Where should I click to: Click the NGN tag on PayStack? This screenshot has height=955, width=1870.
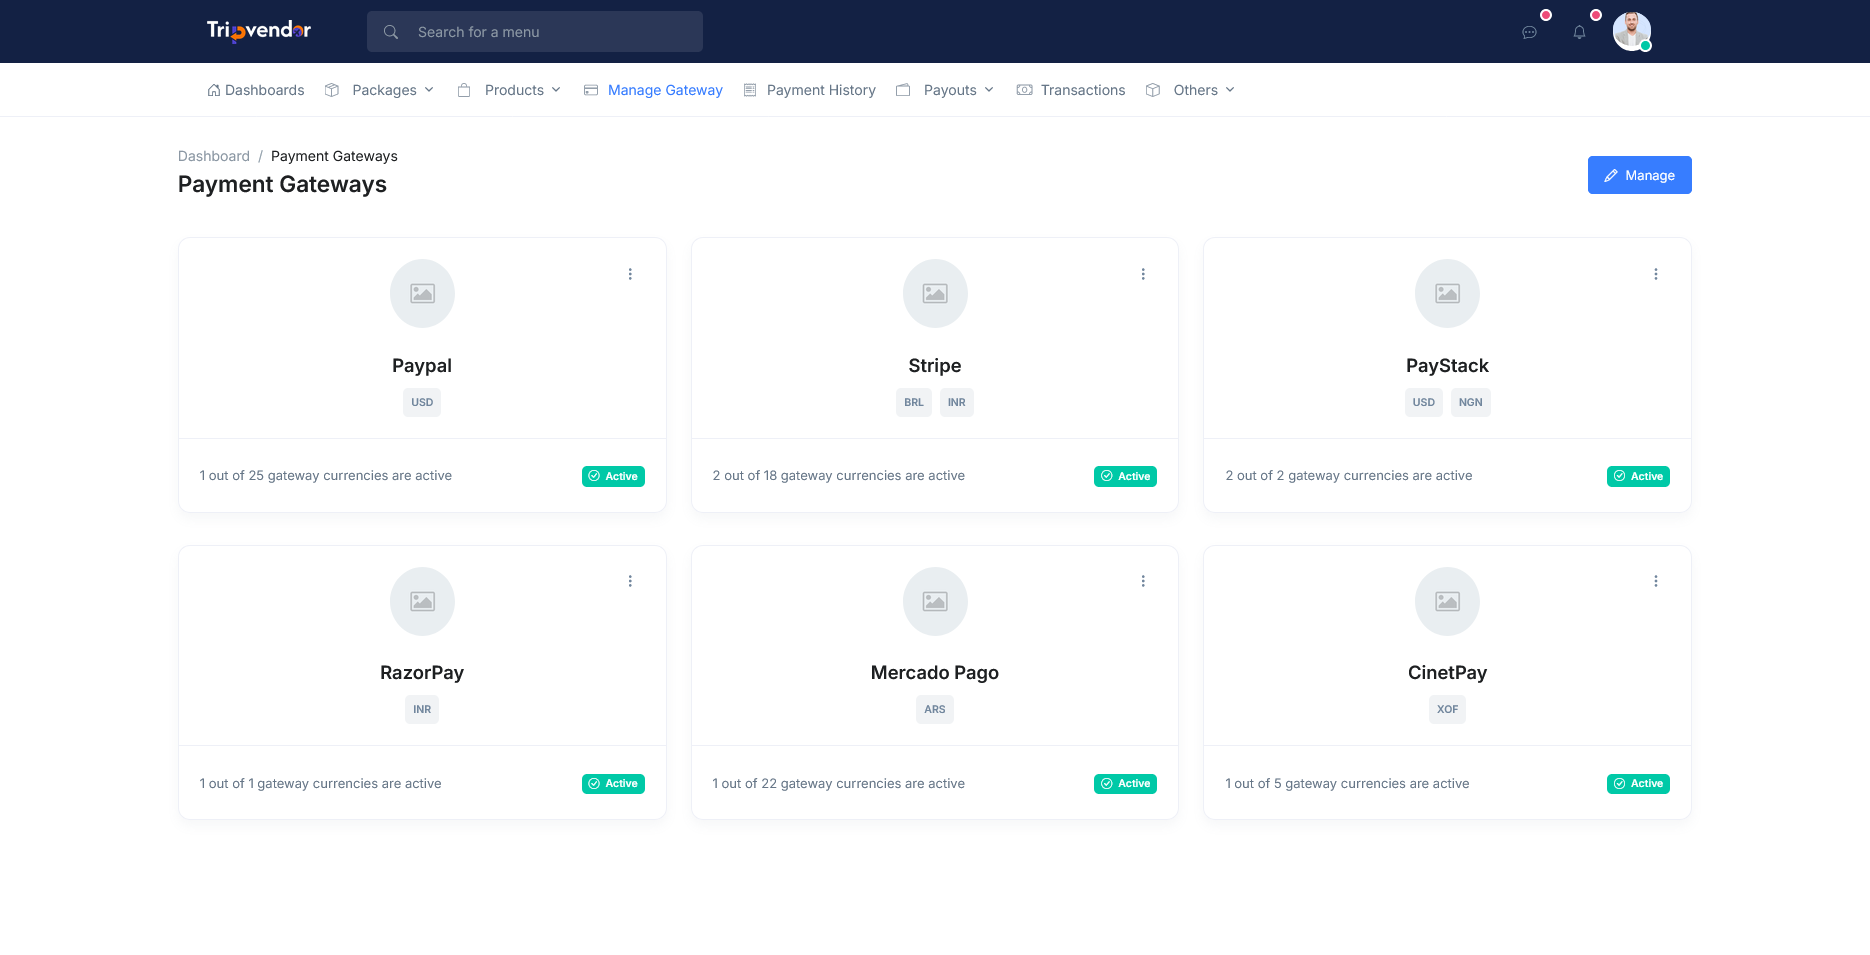coord(1471,402)
